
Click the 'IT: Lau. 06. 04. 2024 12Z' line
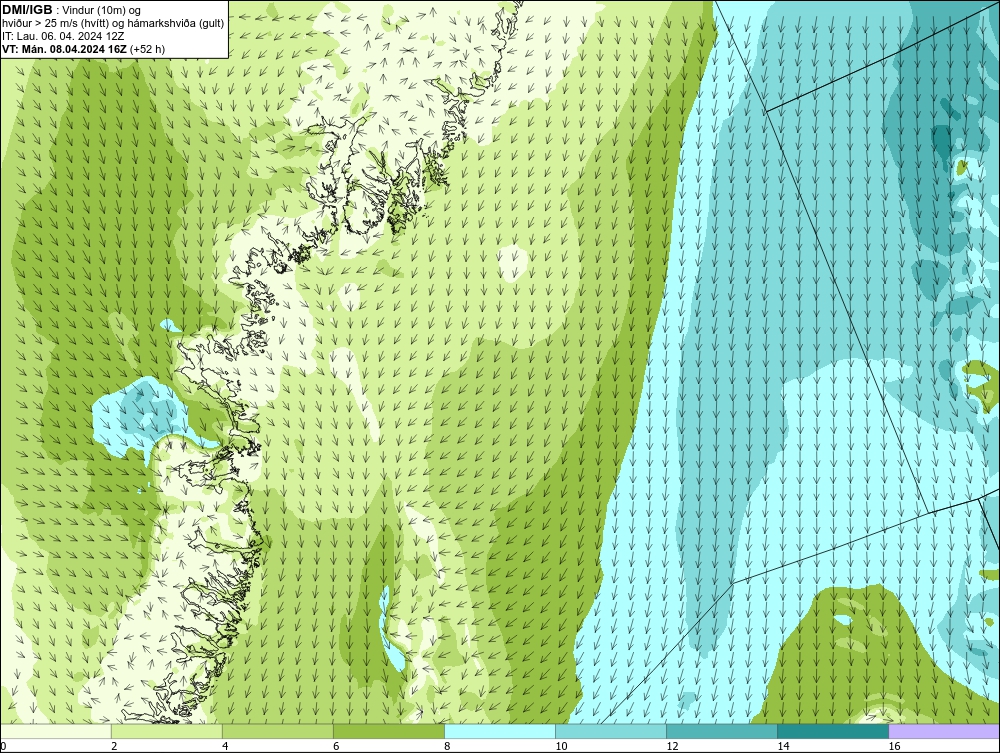coord(63,36)
